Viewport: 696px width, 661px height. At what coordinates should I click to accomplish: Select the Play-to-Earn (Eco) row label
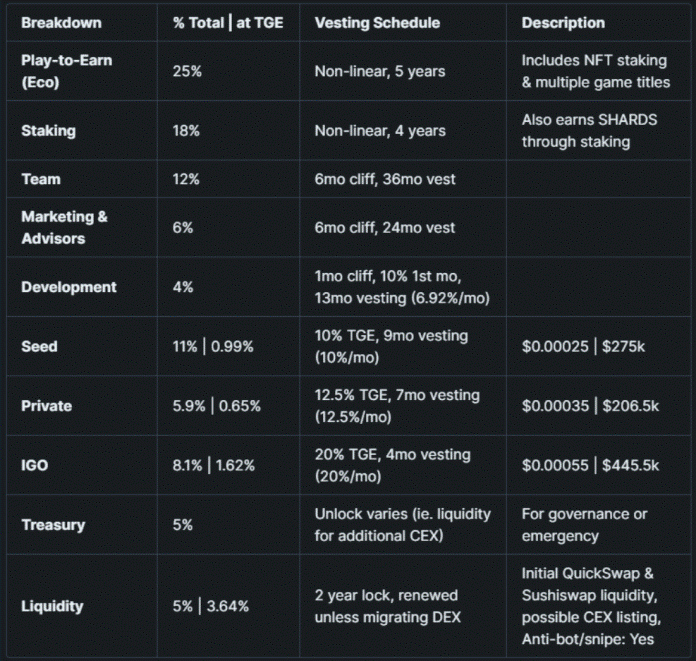pos(67,71)
